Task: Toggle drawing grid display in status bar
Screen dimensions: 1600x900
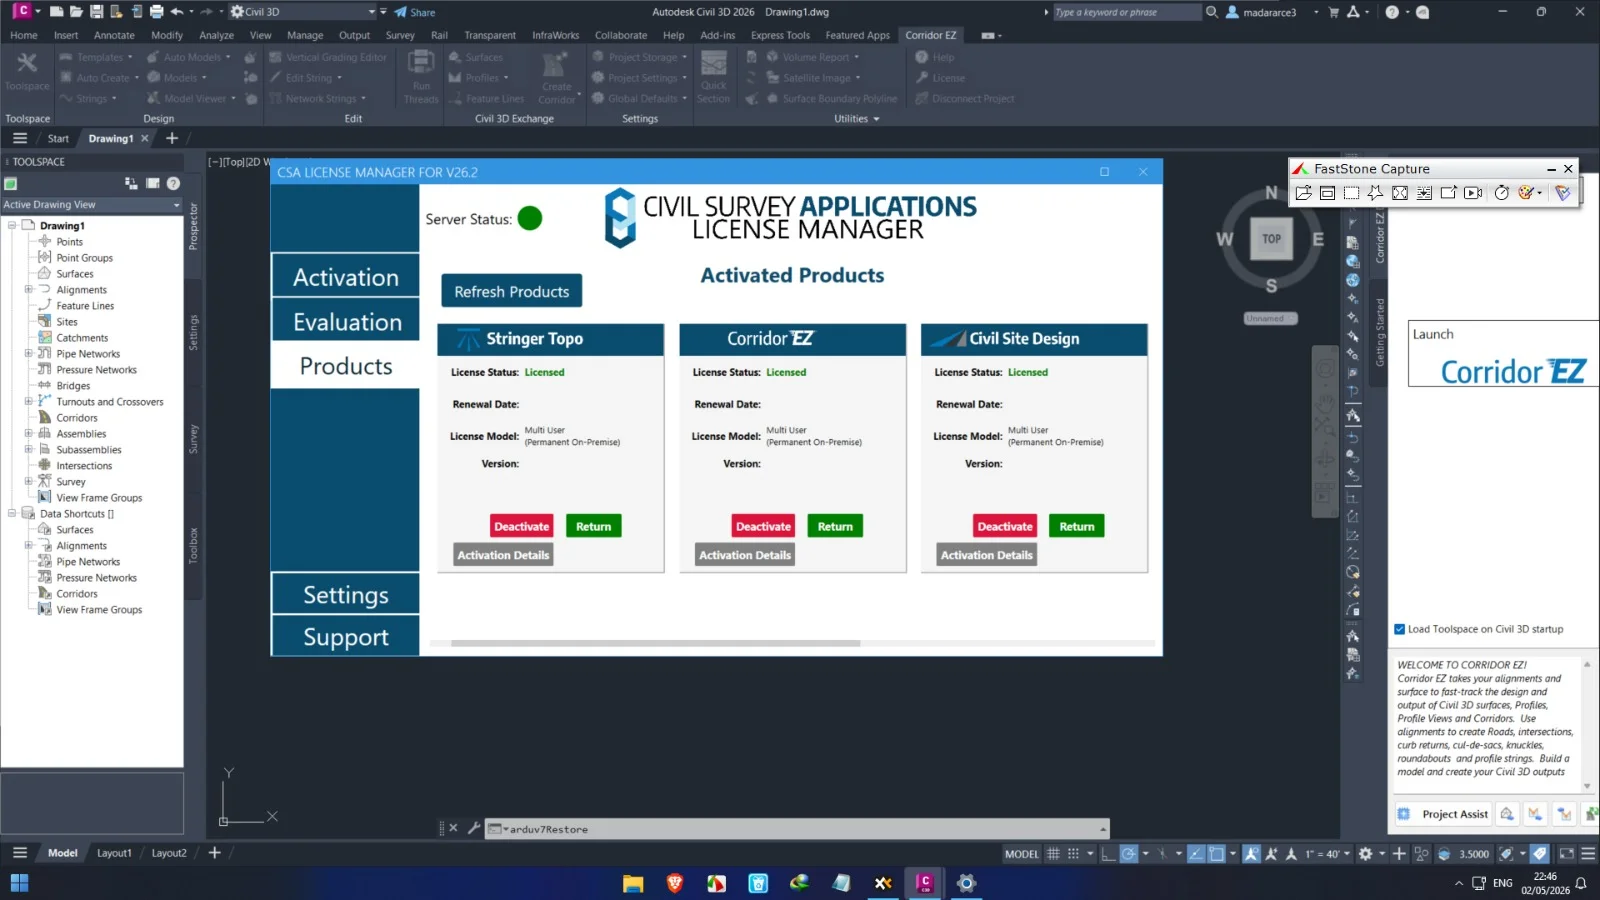Action: (x=1053, y=854)
